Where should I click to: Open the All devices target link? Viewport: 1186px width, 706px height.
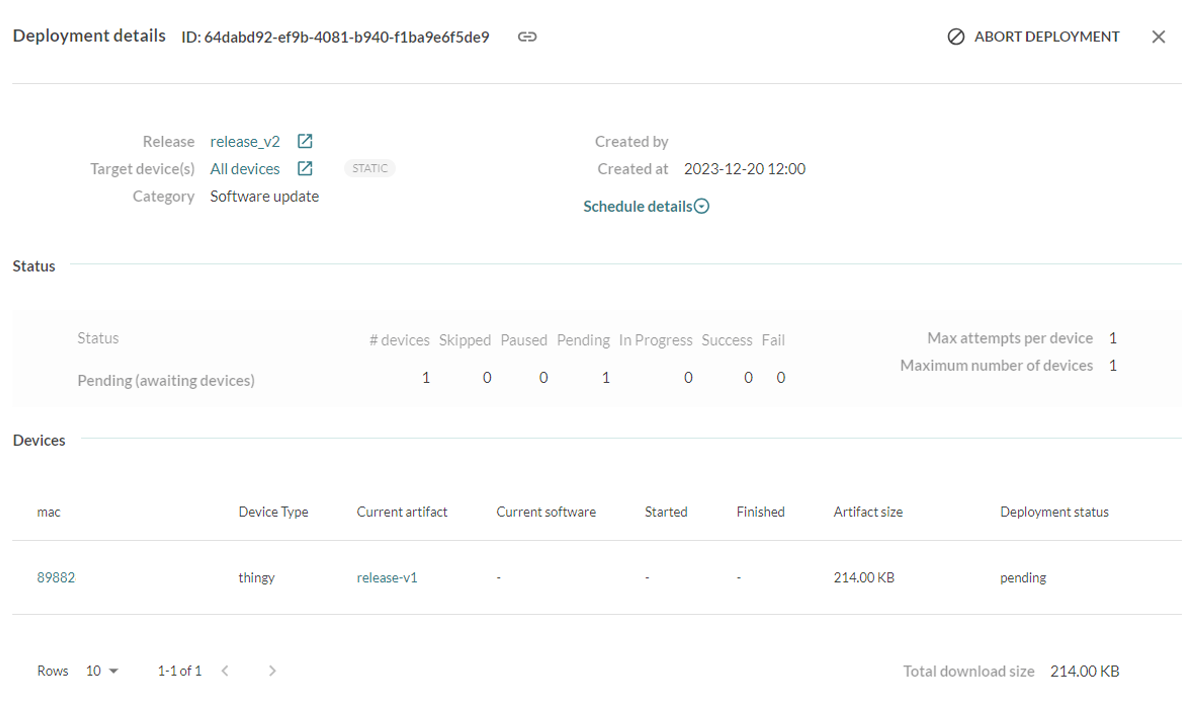click(x=245, y=169)
